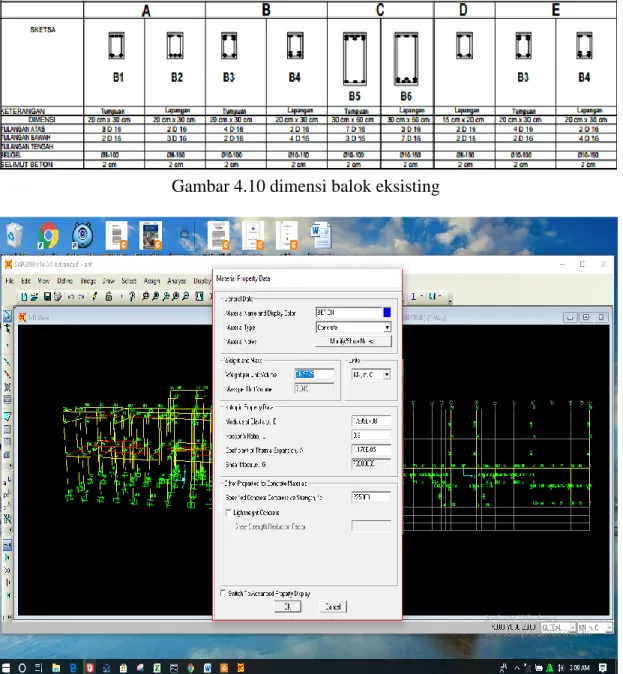
Task: Open the GLOBAL coordinate system dropdown
Action: click(573, 628)
